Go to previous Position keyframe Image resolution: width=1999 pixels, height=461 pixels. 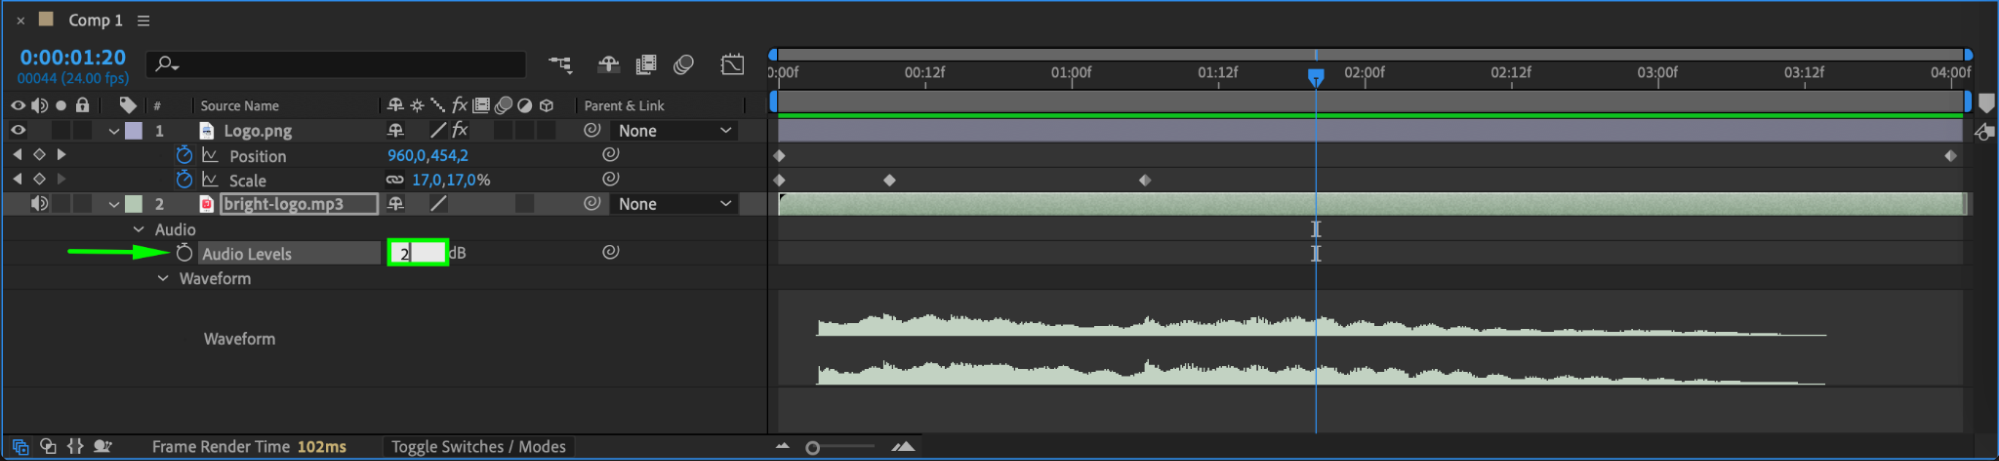coord(17,155)
